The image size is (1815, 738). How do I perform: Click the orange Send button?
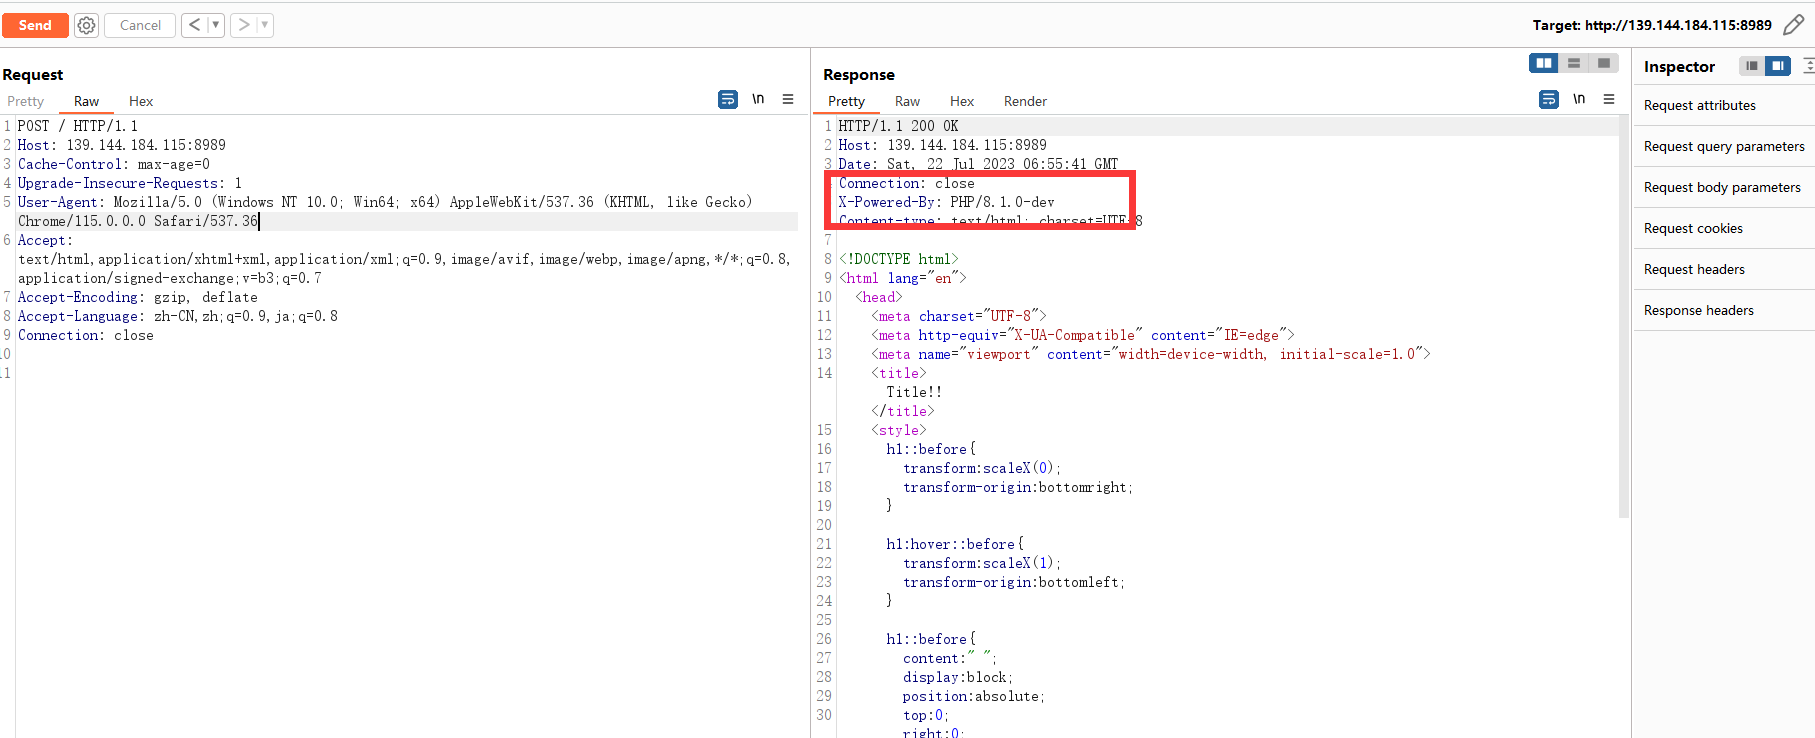[x=35, y=25]
